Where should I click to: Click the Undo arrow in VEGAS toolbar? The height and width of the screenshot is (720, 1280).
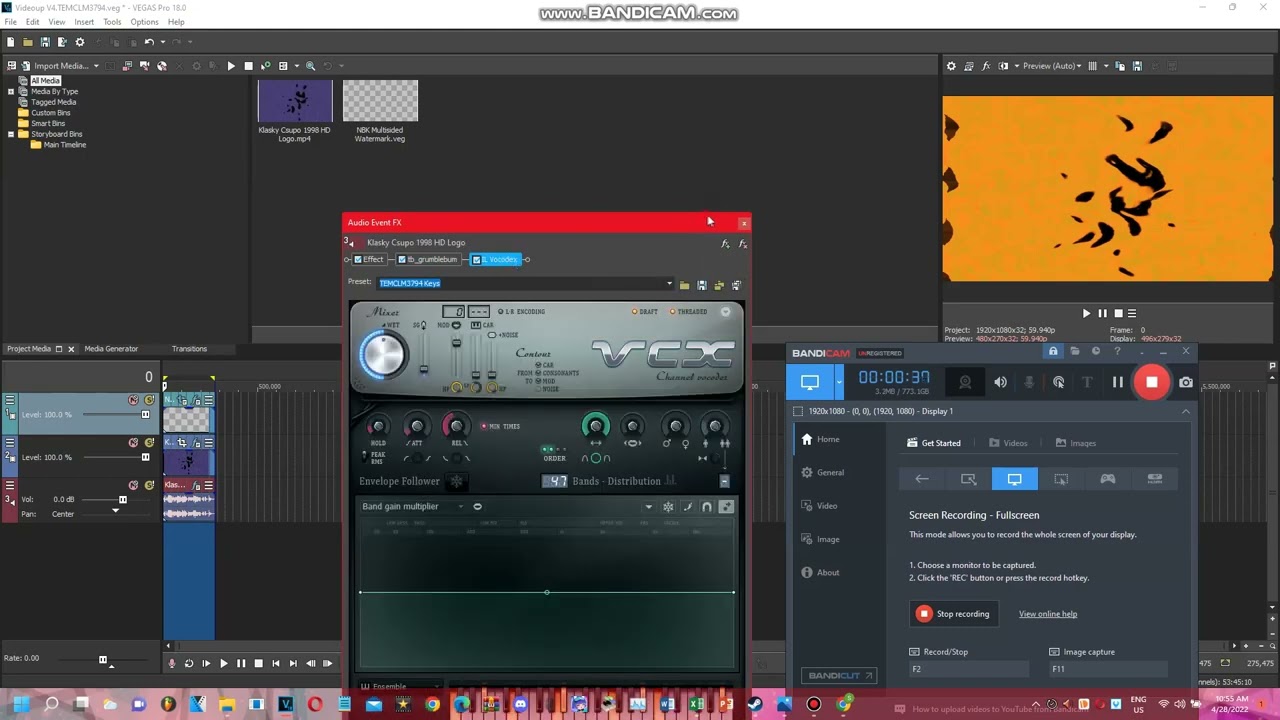coord(149,42)
